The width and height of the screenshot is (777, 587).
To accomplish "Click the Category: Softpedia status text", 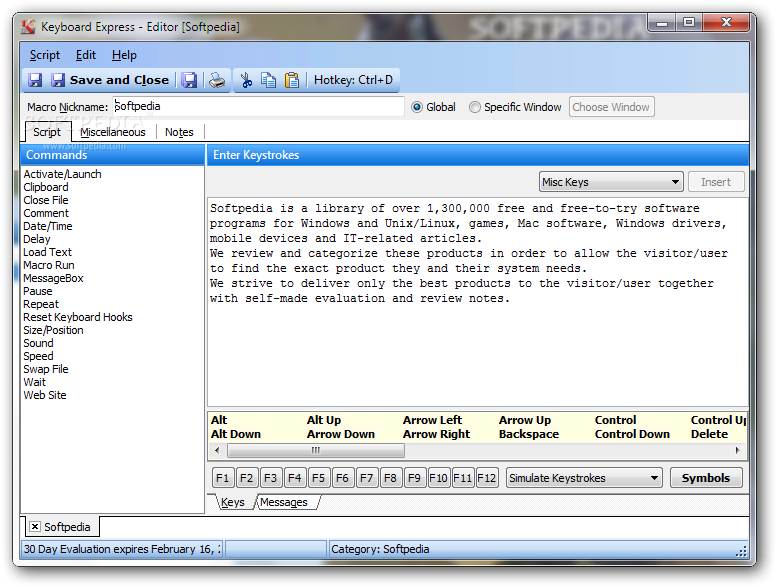I will pyautogui.click(x=380, y=549).
